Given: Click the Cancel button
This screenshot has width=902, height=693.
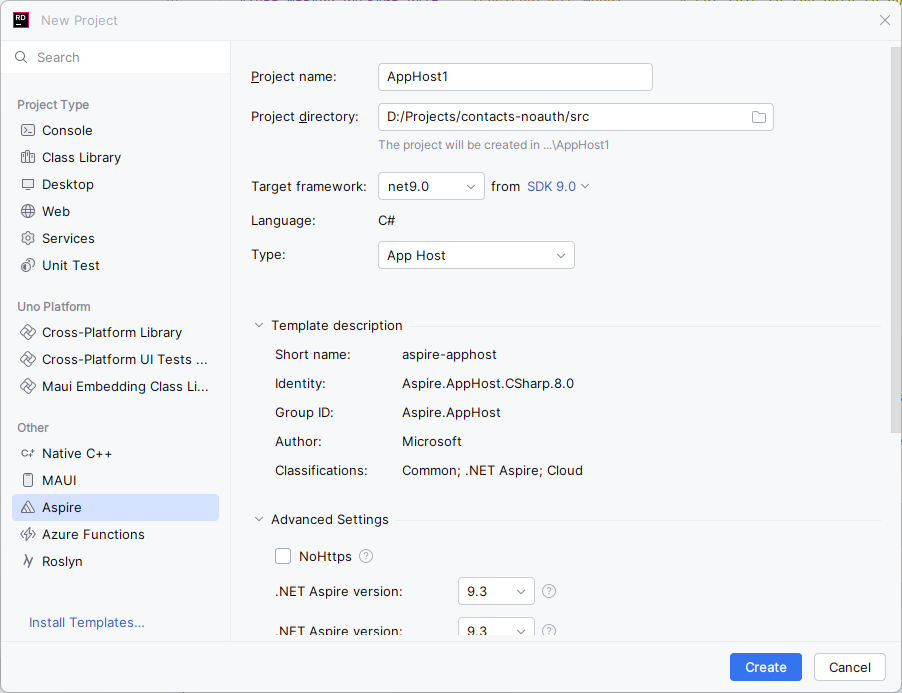Looking at the screenshot, I should pyautogui.click(x=850, y=667).
